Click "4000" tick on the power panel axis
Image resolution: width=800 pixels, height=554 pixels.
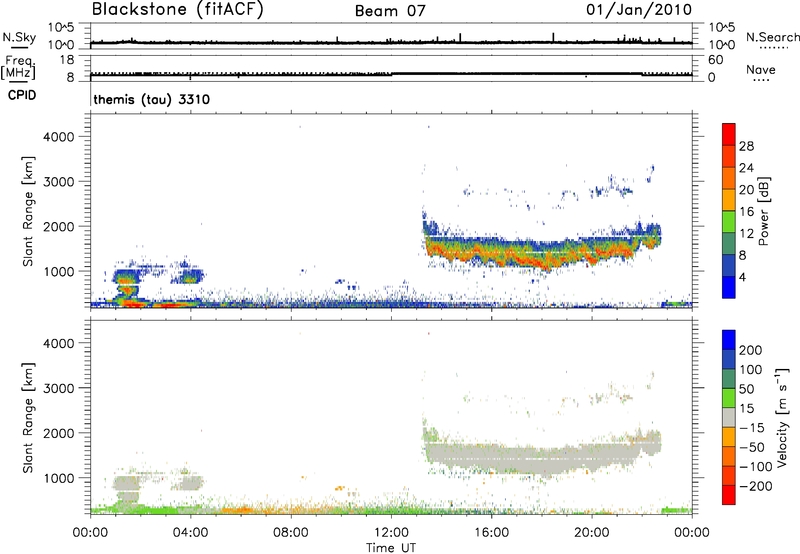(x=59, y=137)
